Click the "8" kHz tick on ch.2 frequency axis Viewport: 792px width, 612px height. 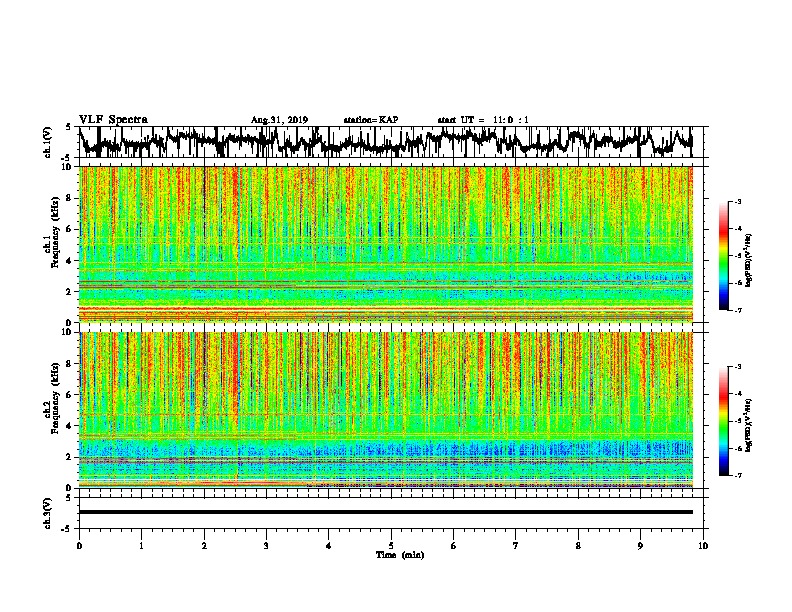click(x=71, y=364)
